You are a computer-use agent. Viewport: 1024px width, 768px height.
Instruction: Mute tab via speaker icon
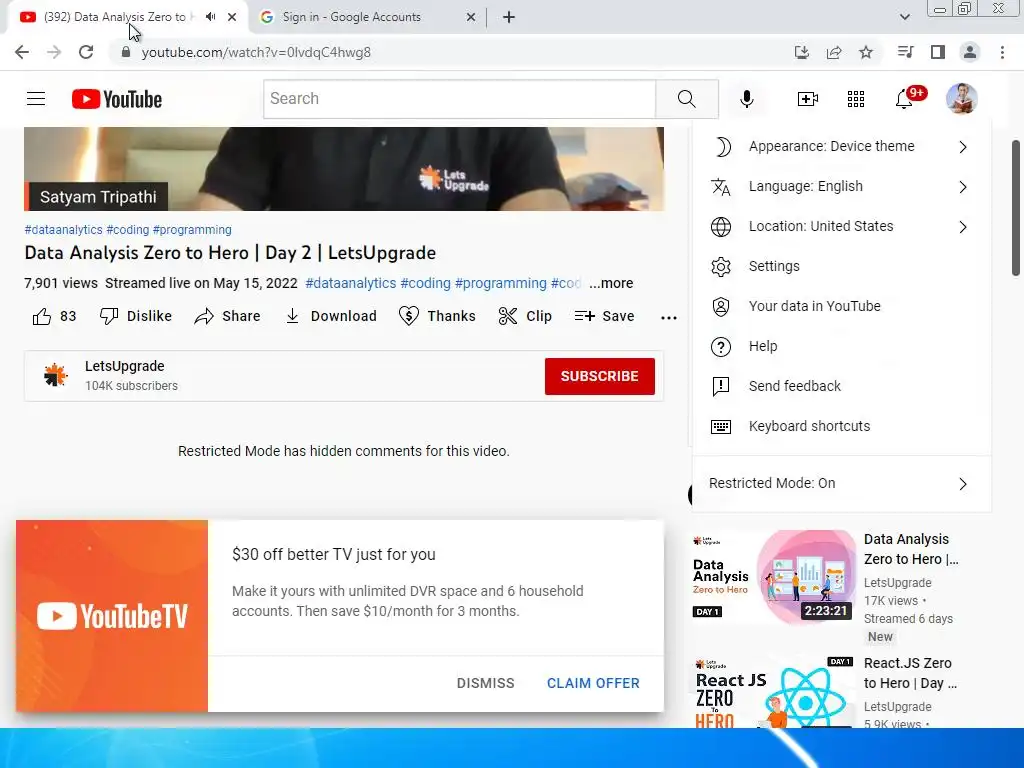click(x=210, y=17)
